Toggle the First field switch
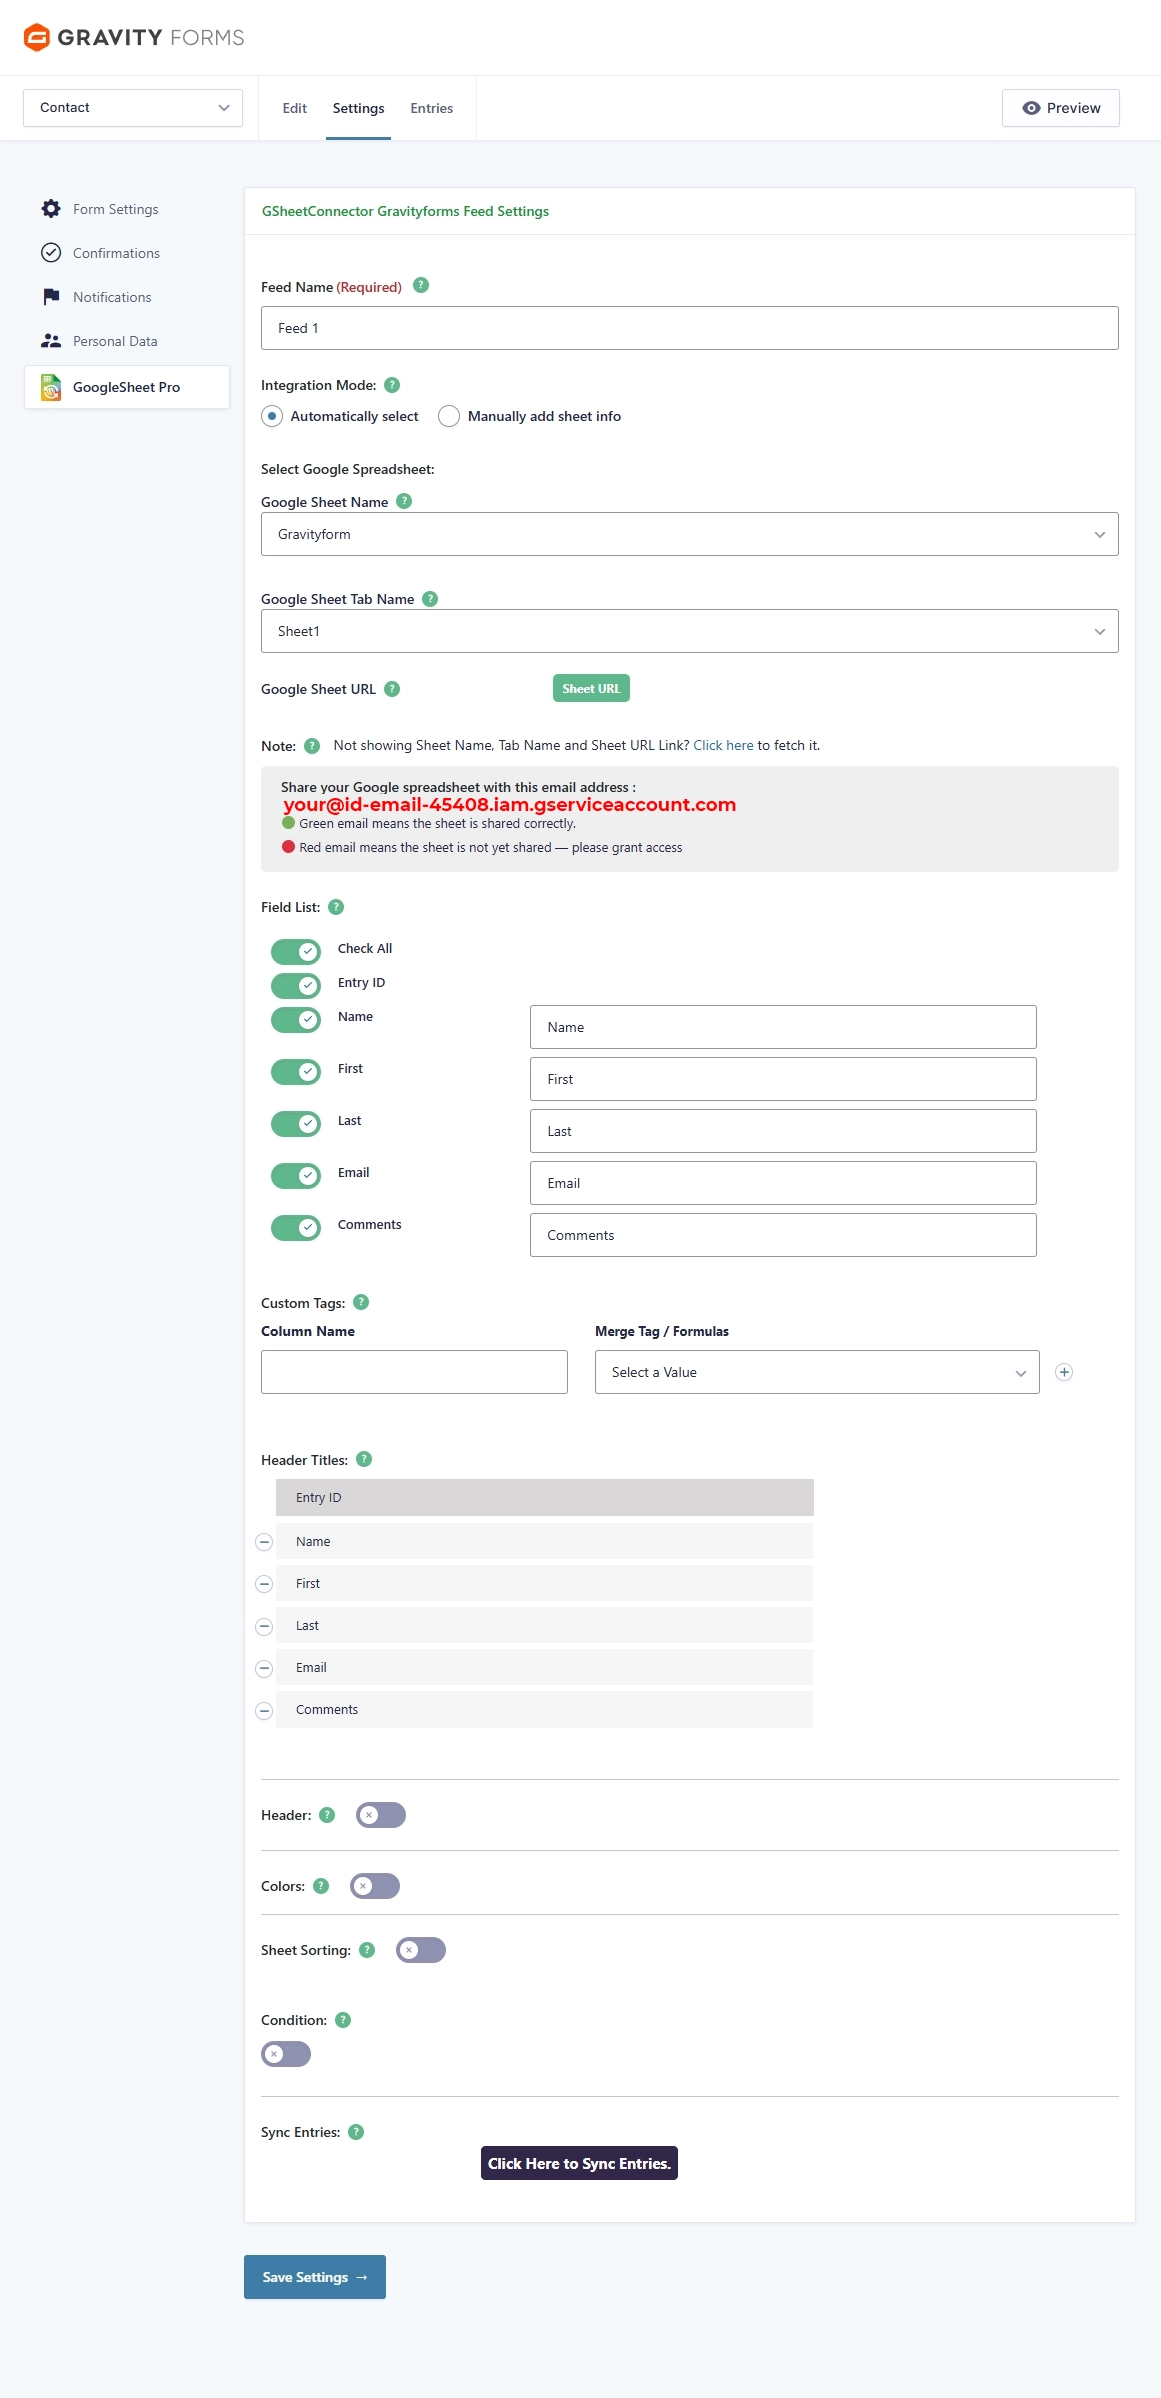The image size is (1161, 2398). (296, 1071)
